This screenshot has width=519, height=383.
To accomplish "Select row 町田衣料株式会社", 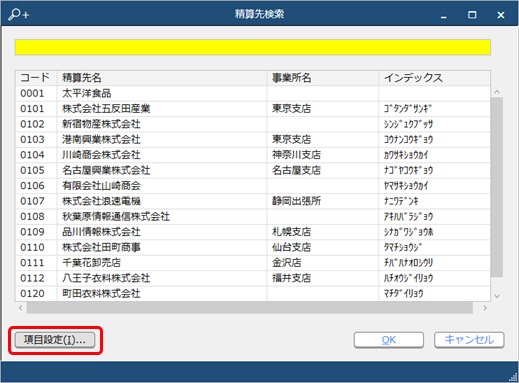I will point(253,293).
